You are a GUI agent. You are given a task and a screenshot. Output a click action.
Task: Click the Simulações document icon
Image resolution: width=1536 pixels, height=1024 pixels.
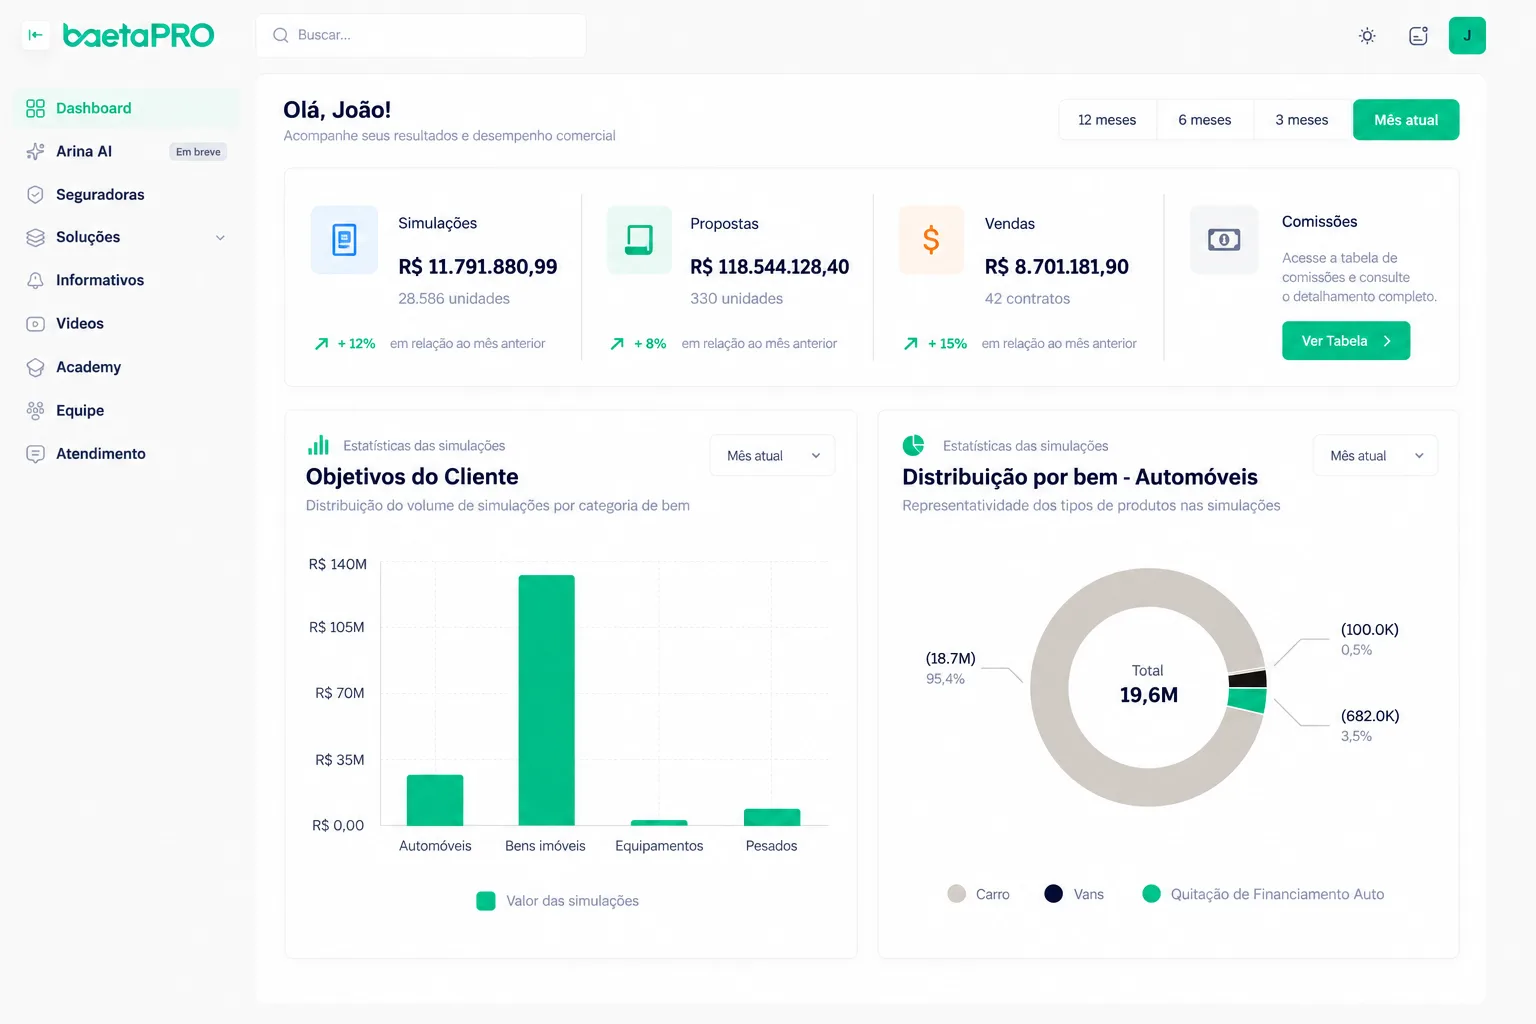[344, 240]
